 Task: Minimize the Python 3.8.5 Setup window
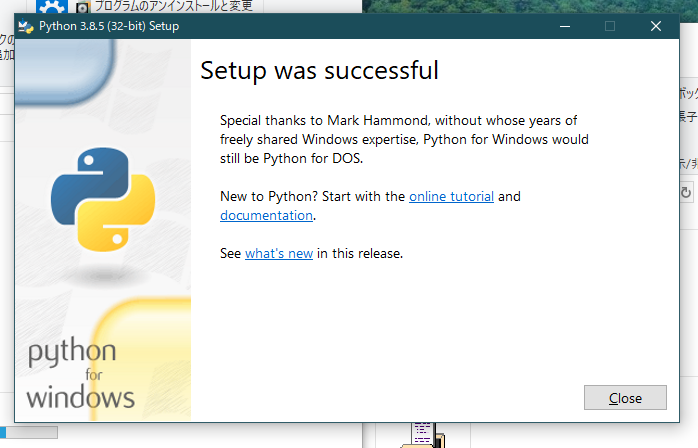point(565,26)
